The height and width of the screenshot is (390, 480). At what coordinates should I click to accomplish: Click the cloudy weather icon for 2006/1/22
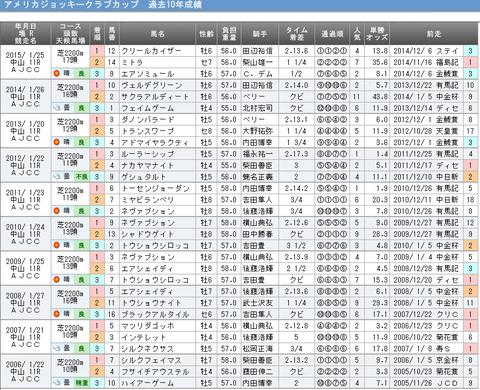pos(57,382)
